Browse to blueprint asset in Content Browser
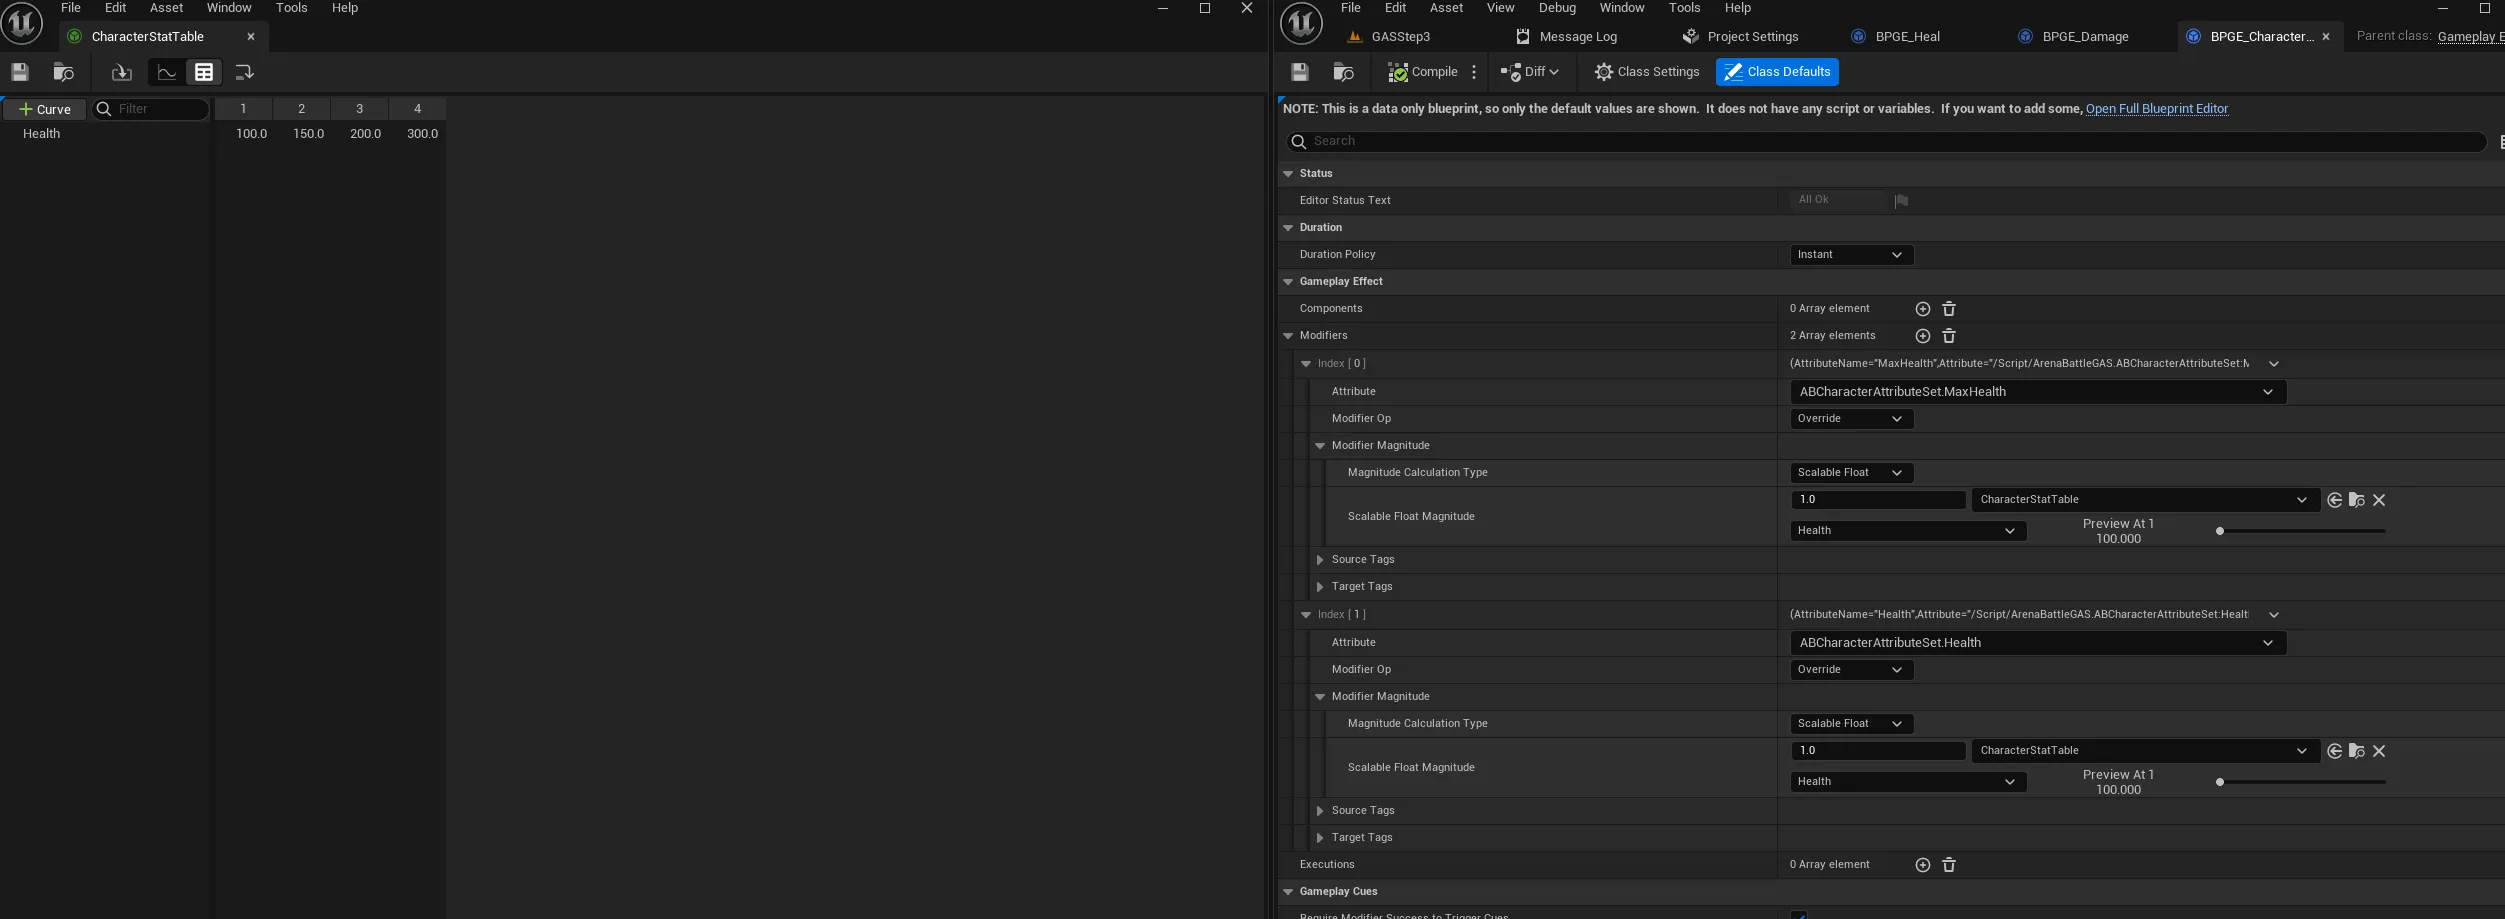The width and height of the screenshot is (2505, 919). 1344,72
